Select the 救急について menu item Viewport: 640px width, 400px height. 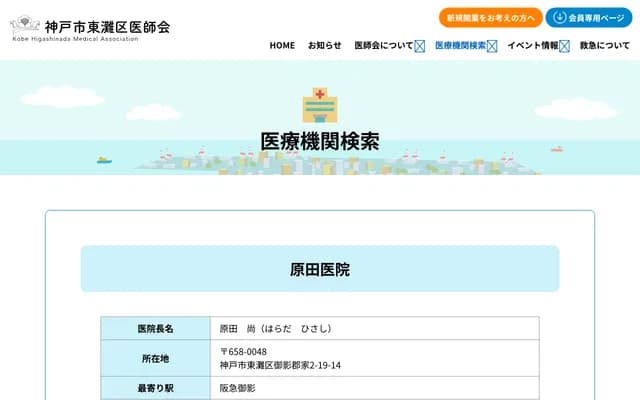tap(605, 46)
